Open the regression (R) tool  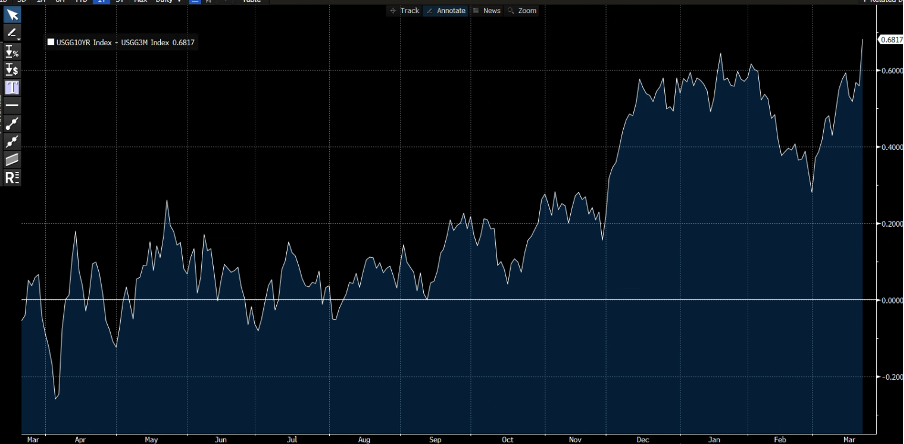tap(12, 177)
